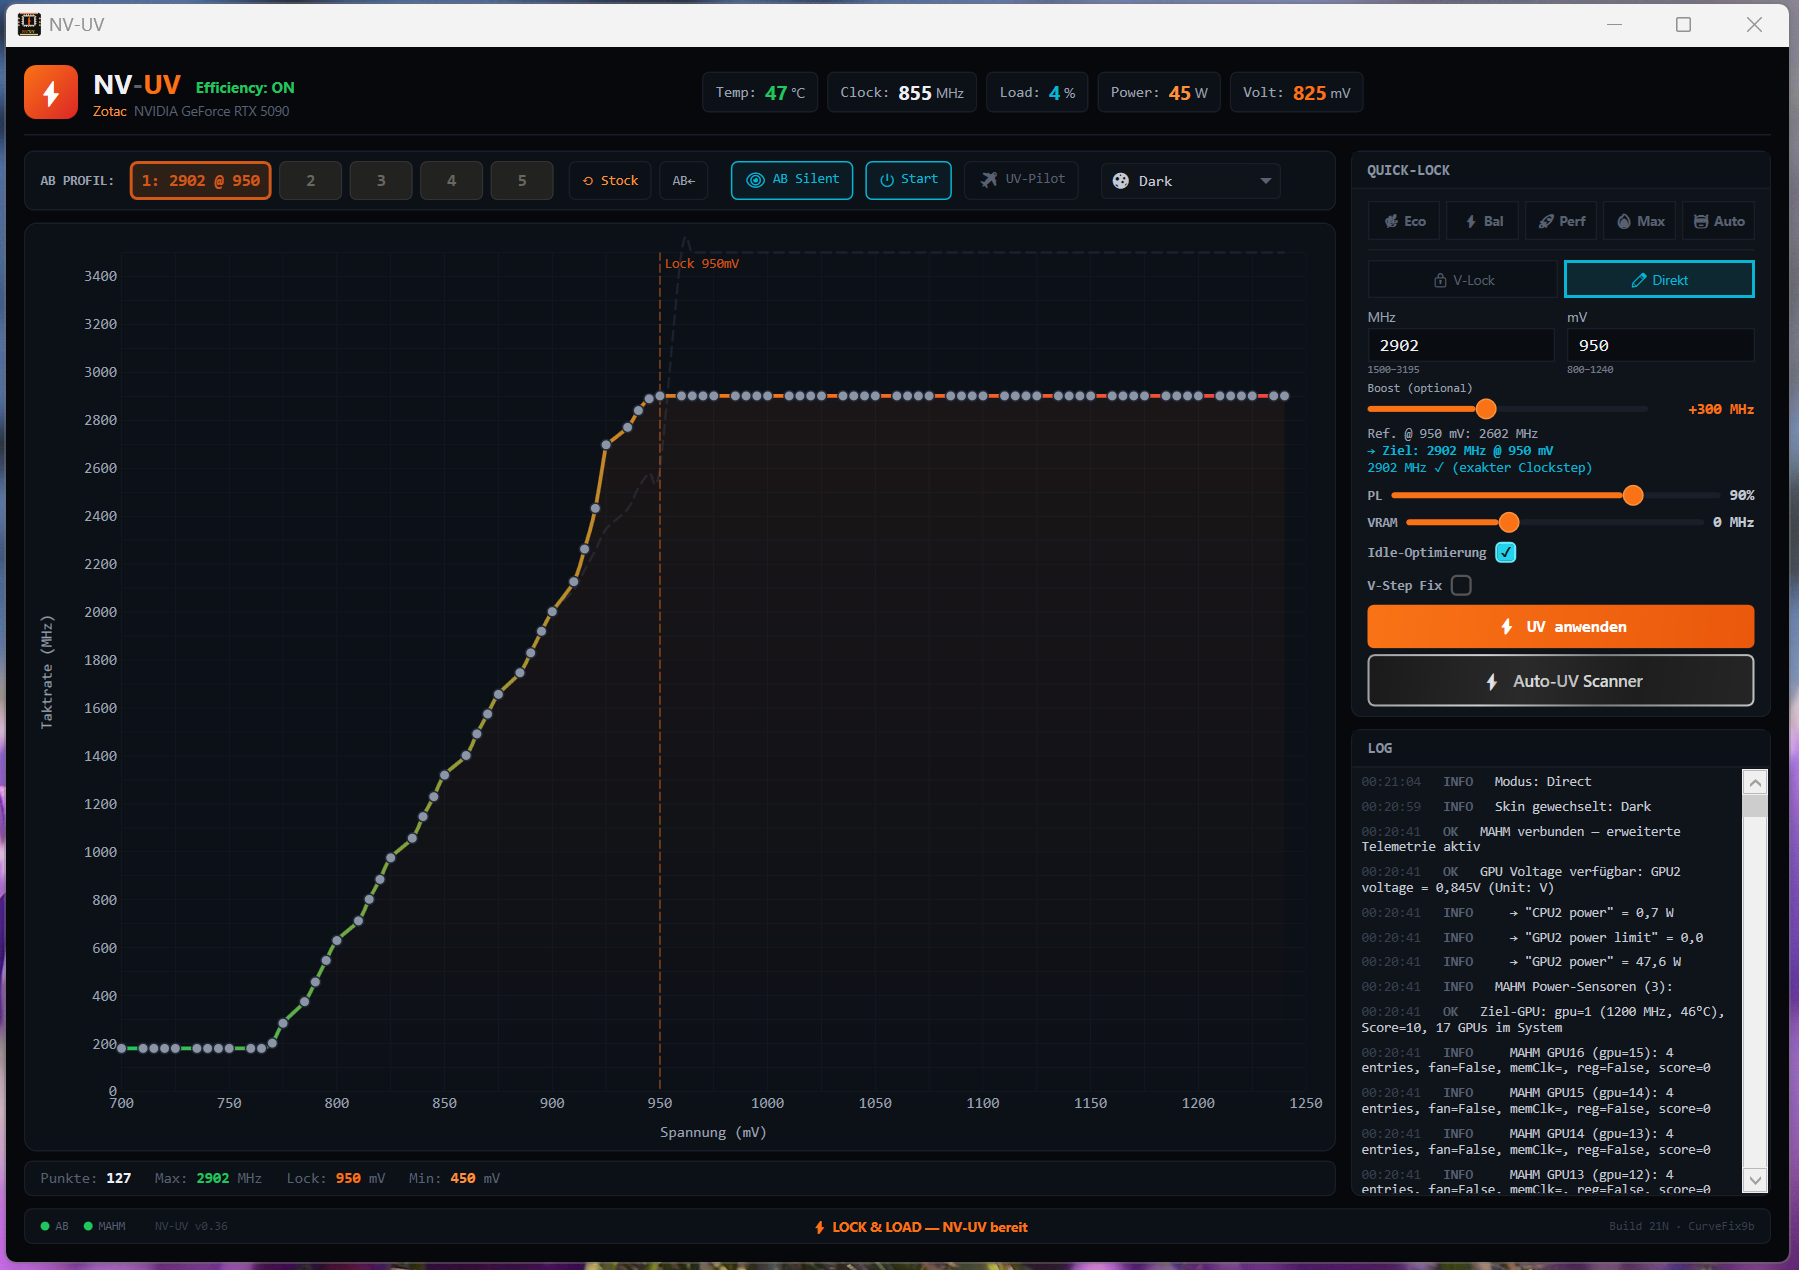
Task: Click the PL power limit slider handle
Action: (1633, 495)
